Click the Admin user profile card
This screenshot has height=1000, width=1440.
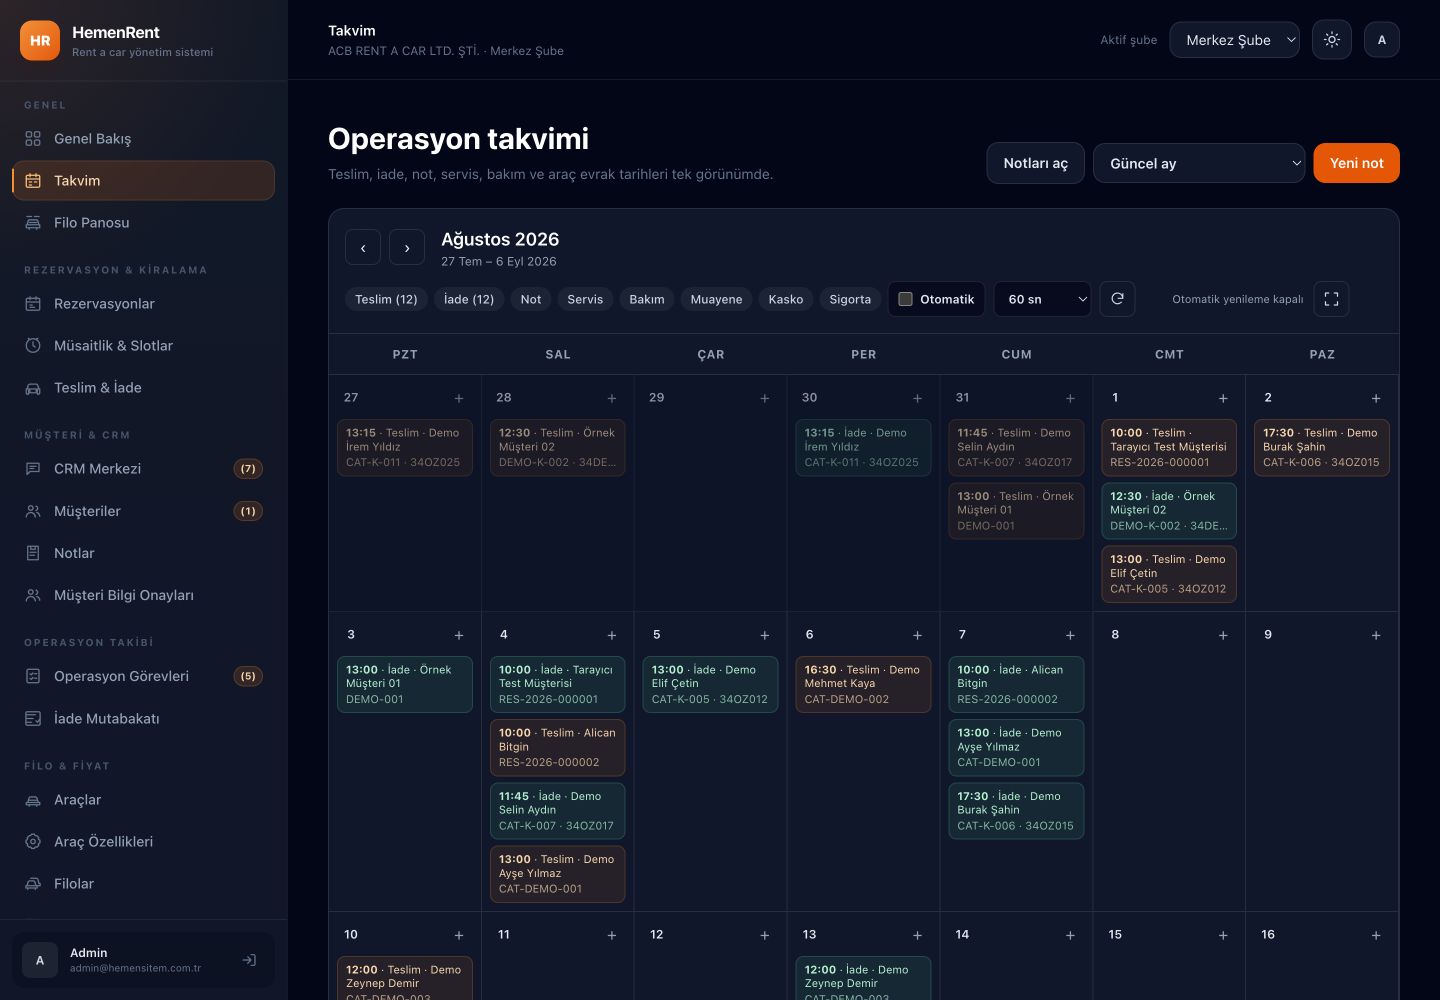click(x=144, y=960)
